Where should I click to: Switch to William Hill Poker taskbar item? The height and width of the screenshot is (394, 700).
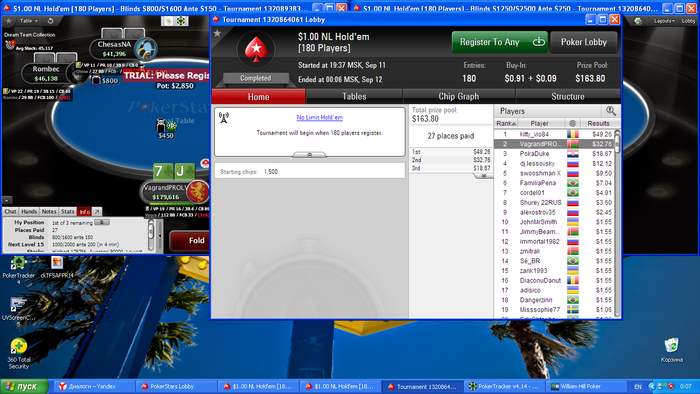click(x=586, y=386)
